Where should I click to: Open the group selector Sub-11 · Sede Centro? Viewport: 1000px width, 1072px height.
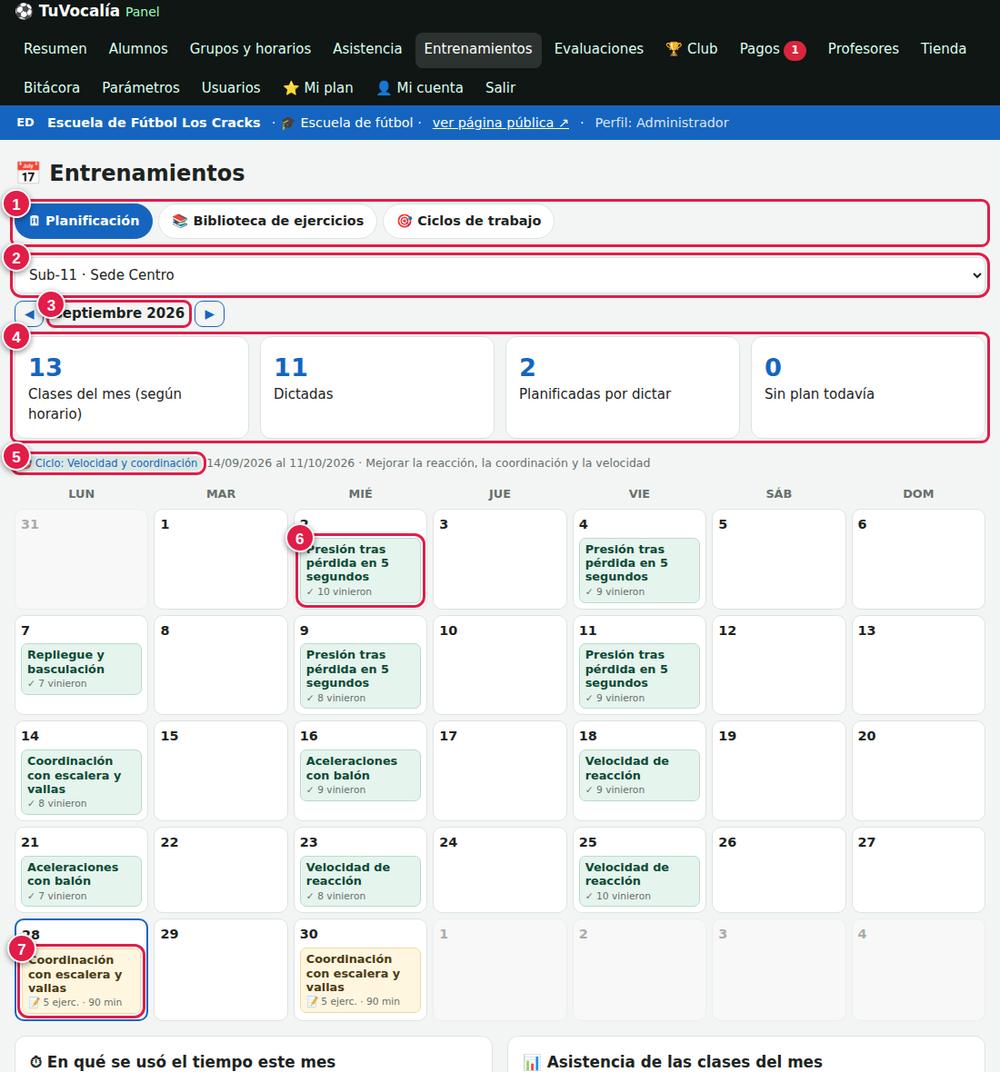click(x=500, y=275)
